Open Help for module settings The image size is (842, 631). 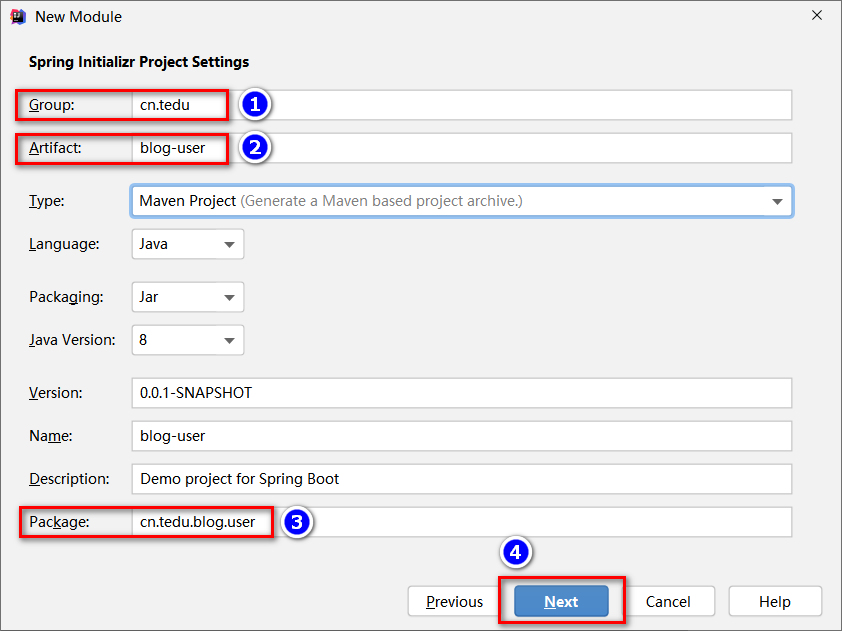click(775, 601)
